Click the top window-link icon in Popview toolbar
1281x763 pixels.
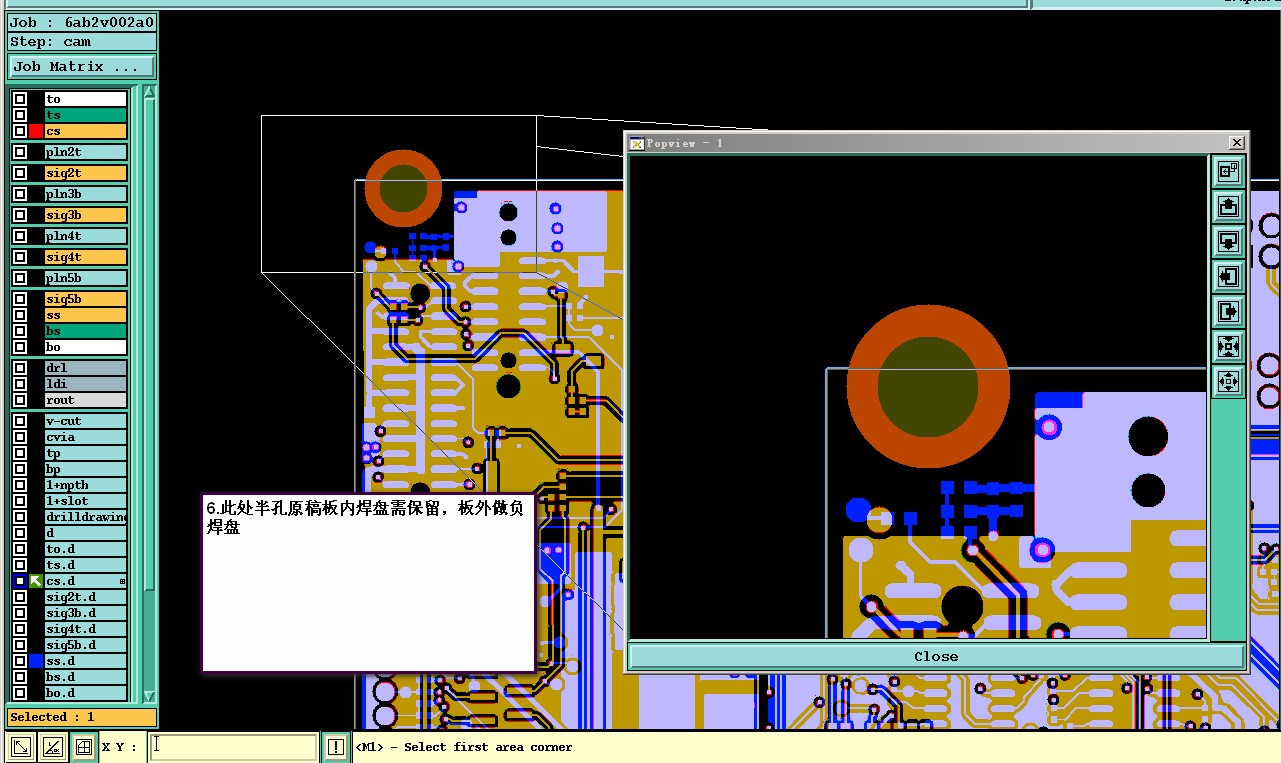click(1228, 172)
